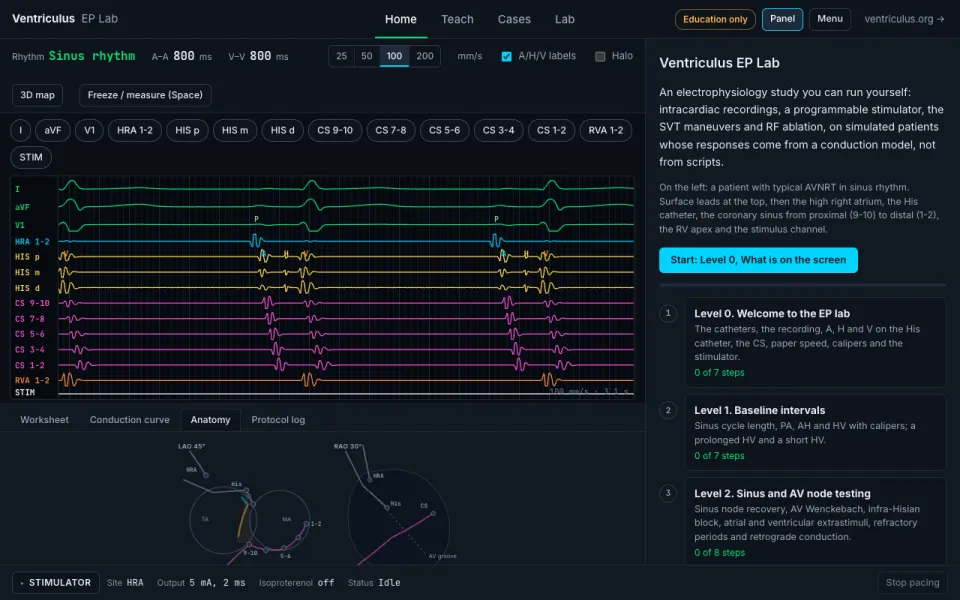The width and height of the screenshot is (960, 600).
Task: Open the Worksheet tab
Action: click(x=45, y=420)
